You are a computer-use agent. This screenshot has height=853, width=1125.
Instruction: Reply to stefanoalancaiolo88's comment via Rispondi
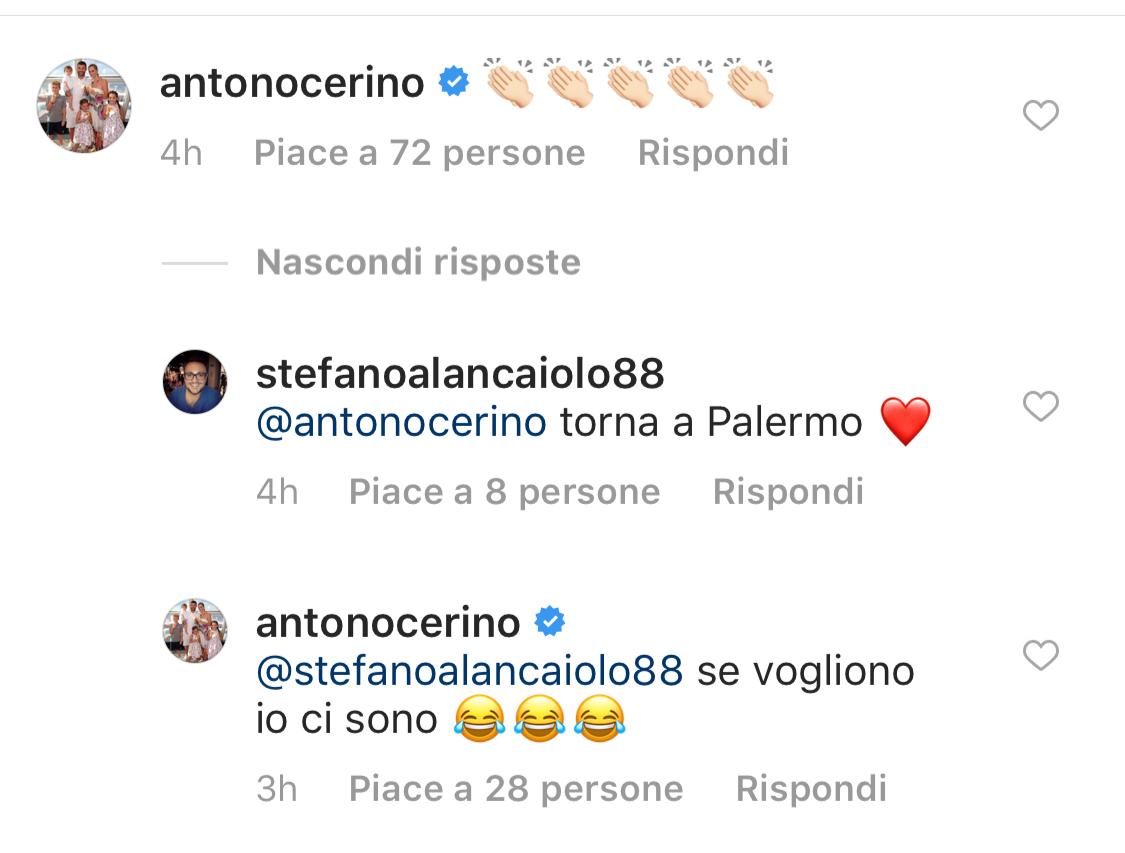pos(788,491)
